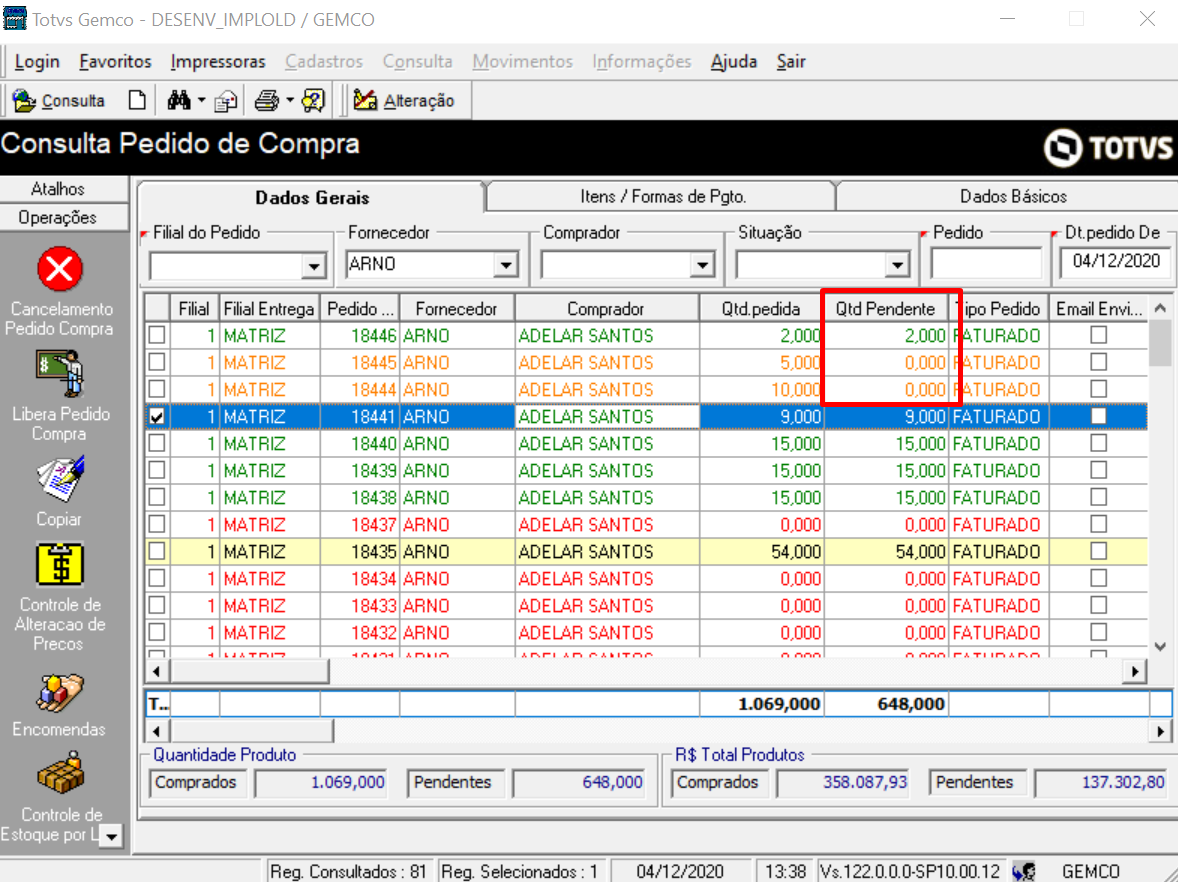This screenshot has width=1178, height=882.
Task: Select the Dados Gerais tab
Action: click(312, 198)
